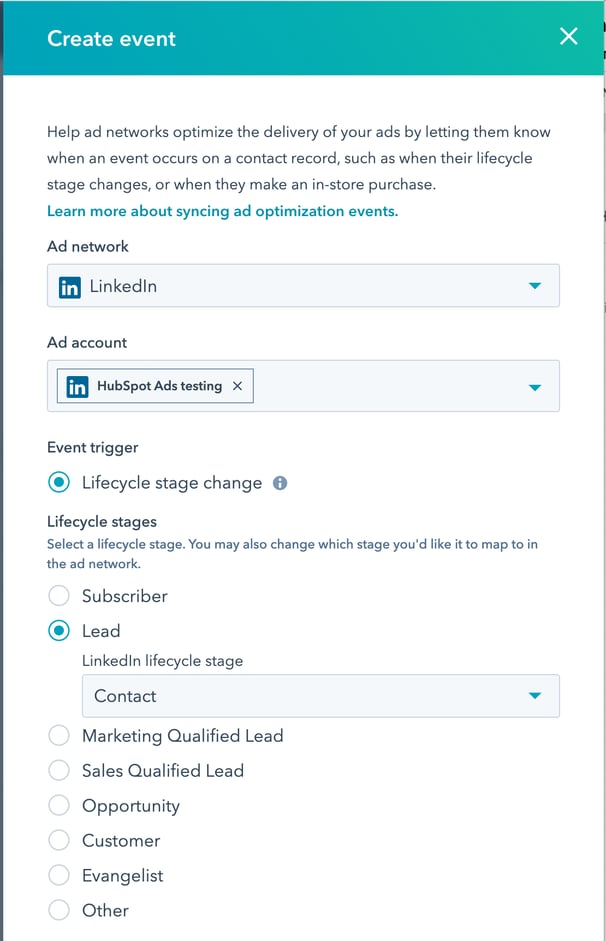The width and height of the screenshot is (606, 941).
Task: Select Marketing Qualified Lead radio button
Action: [60, 736]
